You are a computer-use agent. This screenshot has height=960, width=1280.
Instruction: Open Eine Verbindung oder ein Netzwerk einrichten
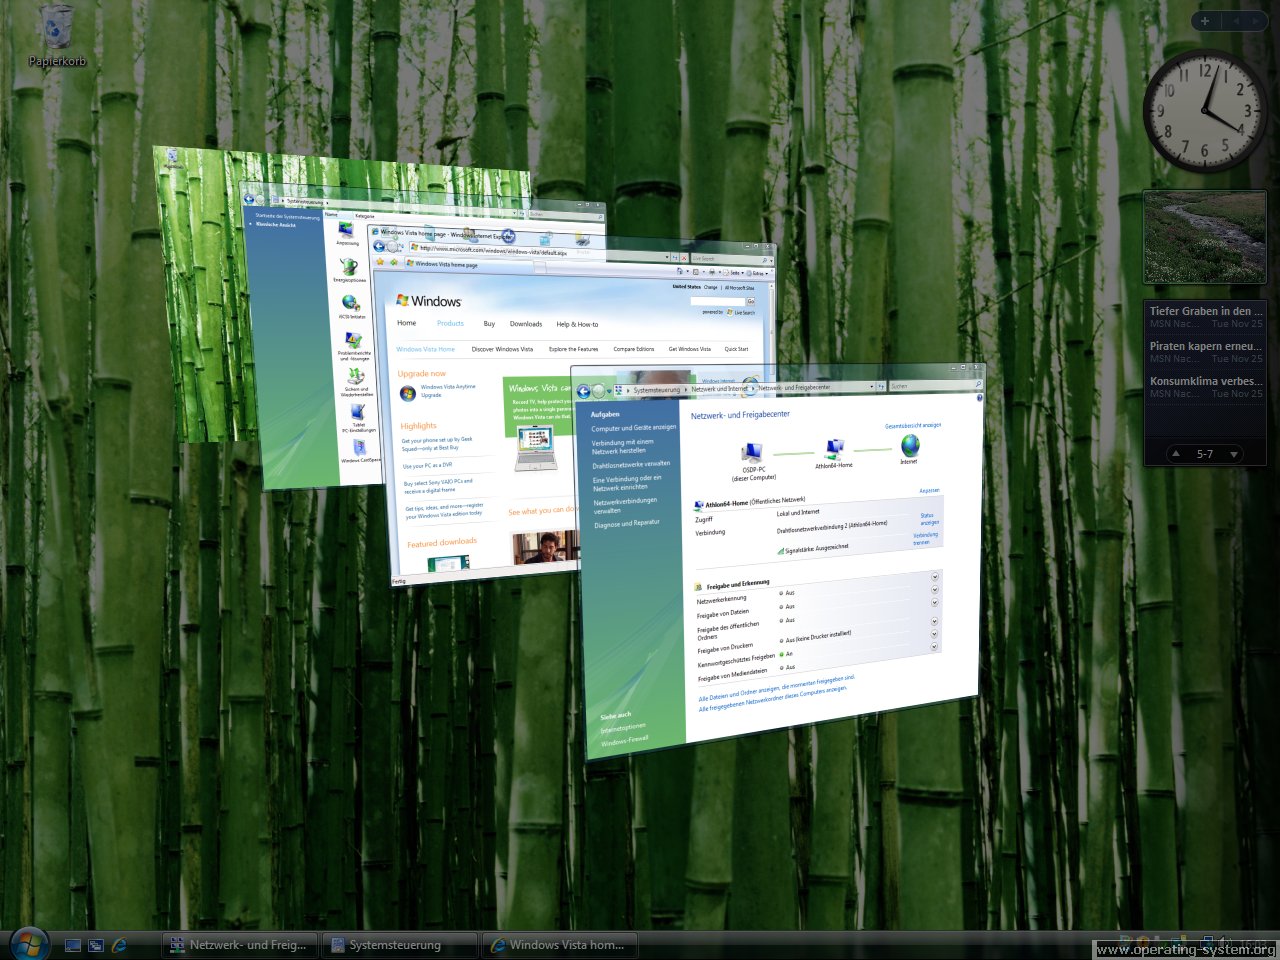pos(627,483)
